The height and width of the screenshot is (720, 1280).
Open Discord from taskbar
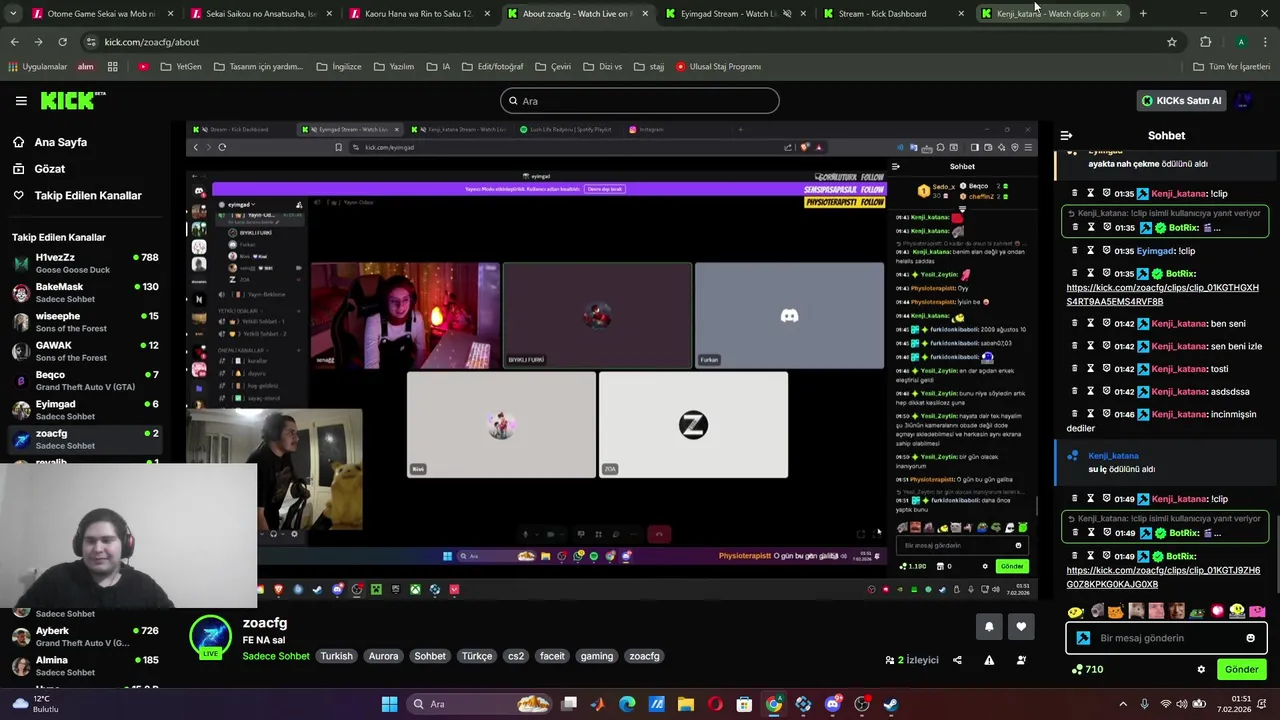832,704
